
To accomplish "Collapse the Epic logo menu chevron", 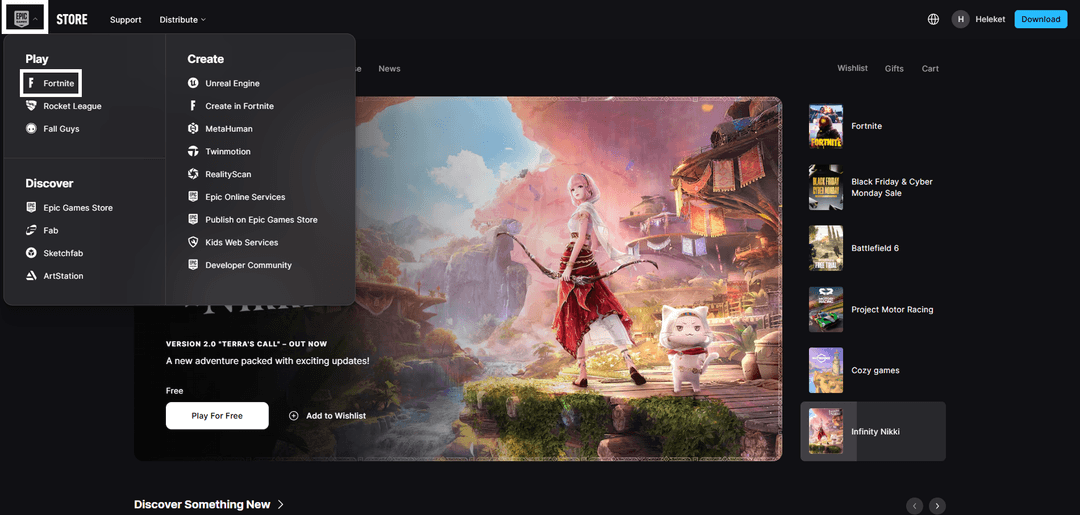I will [36, 19].
